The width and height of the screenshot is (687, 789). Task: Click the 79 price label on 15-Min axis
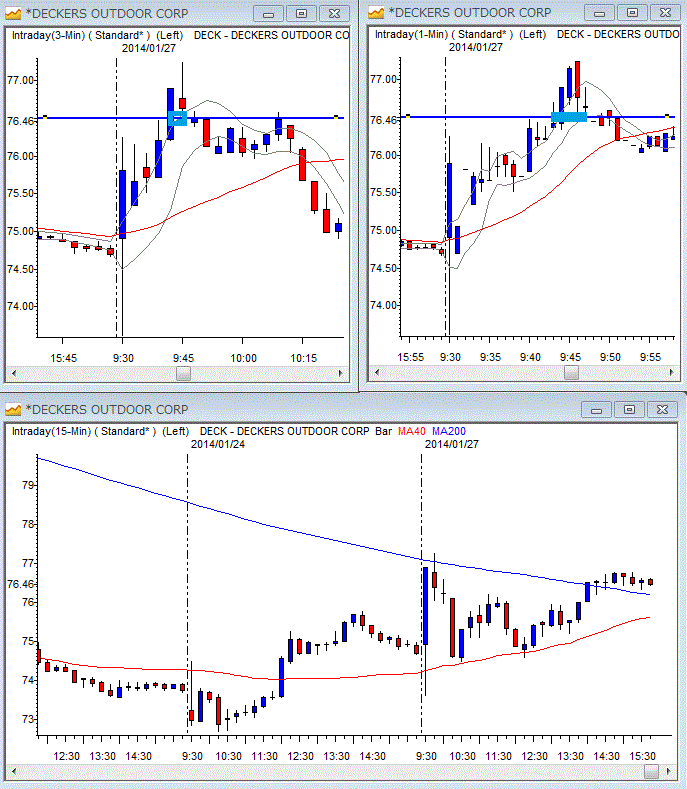point(28,485)
